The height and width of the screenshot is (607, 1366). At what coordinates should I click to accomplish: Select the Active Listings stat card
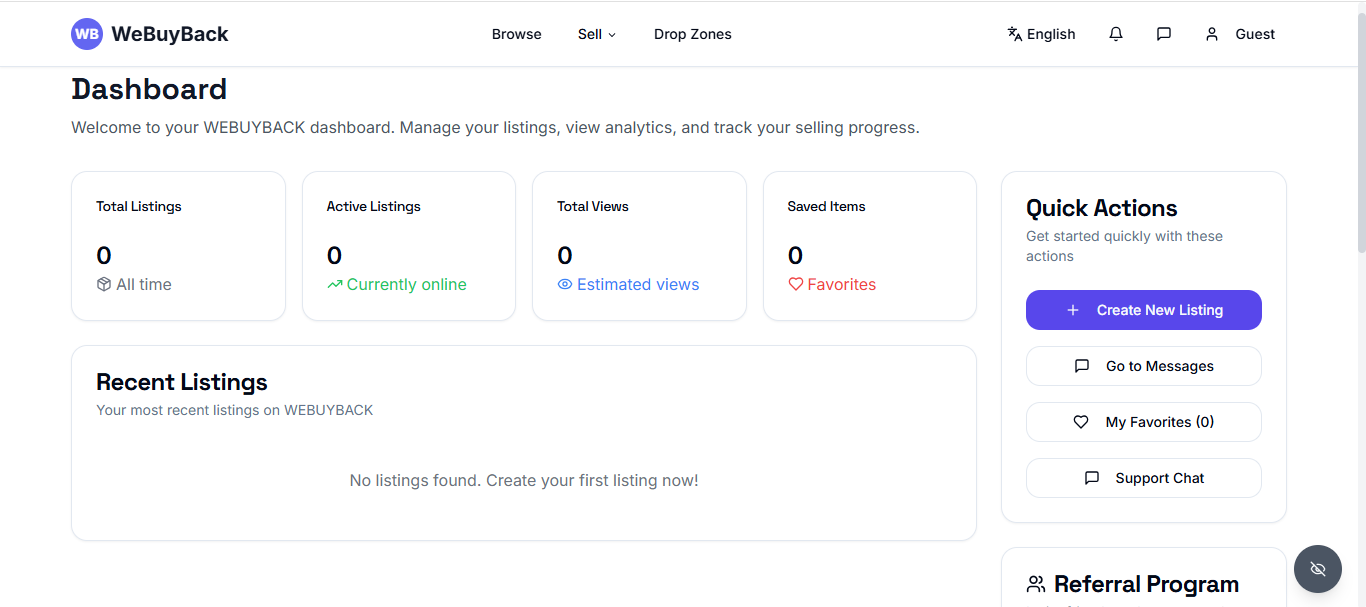409,246
